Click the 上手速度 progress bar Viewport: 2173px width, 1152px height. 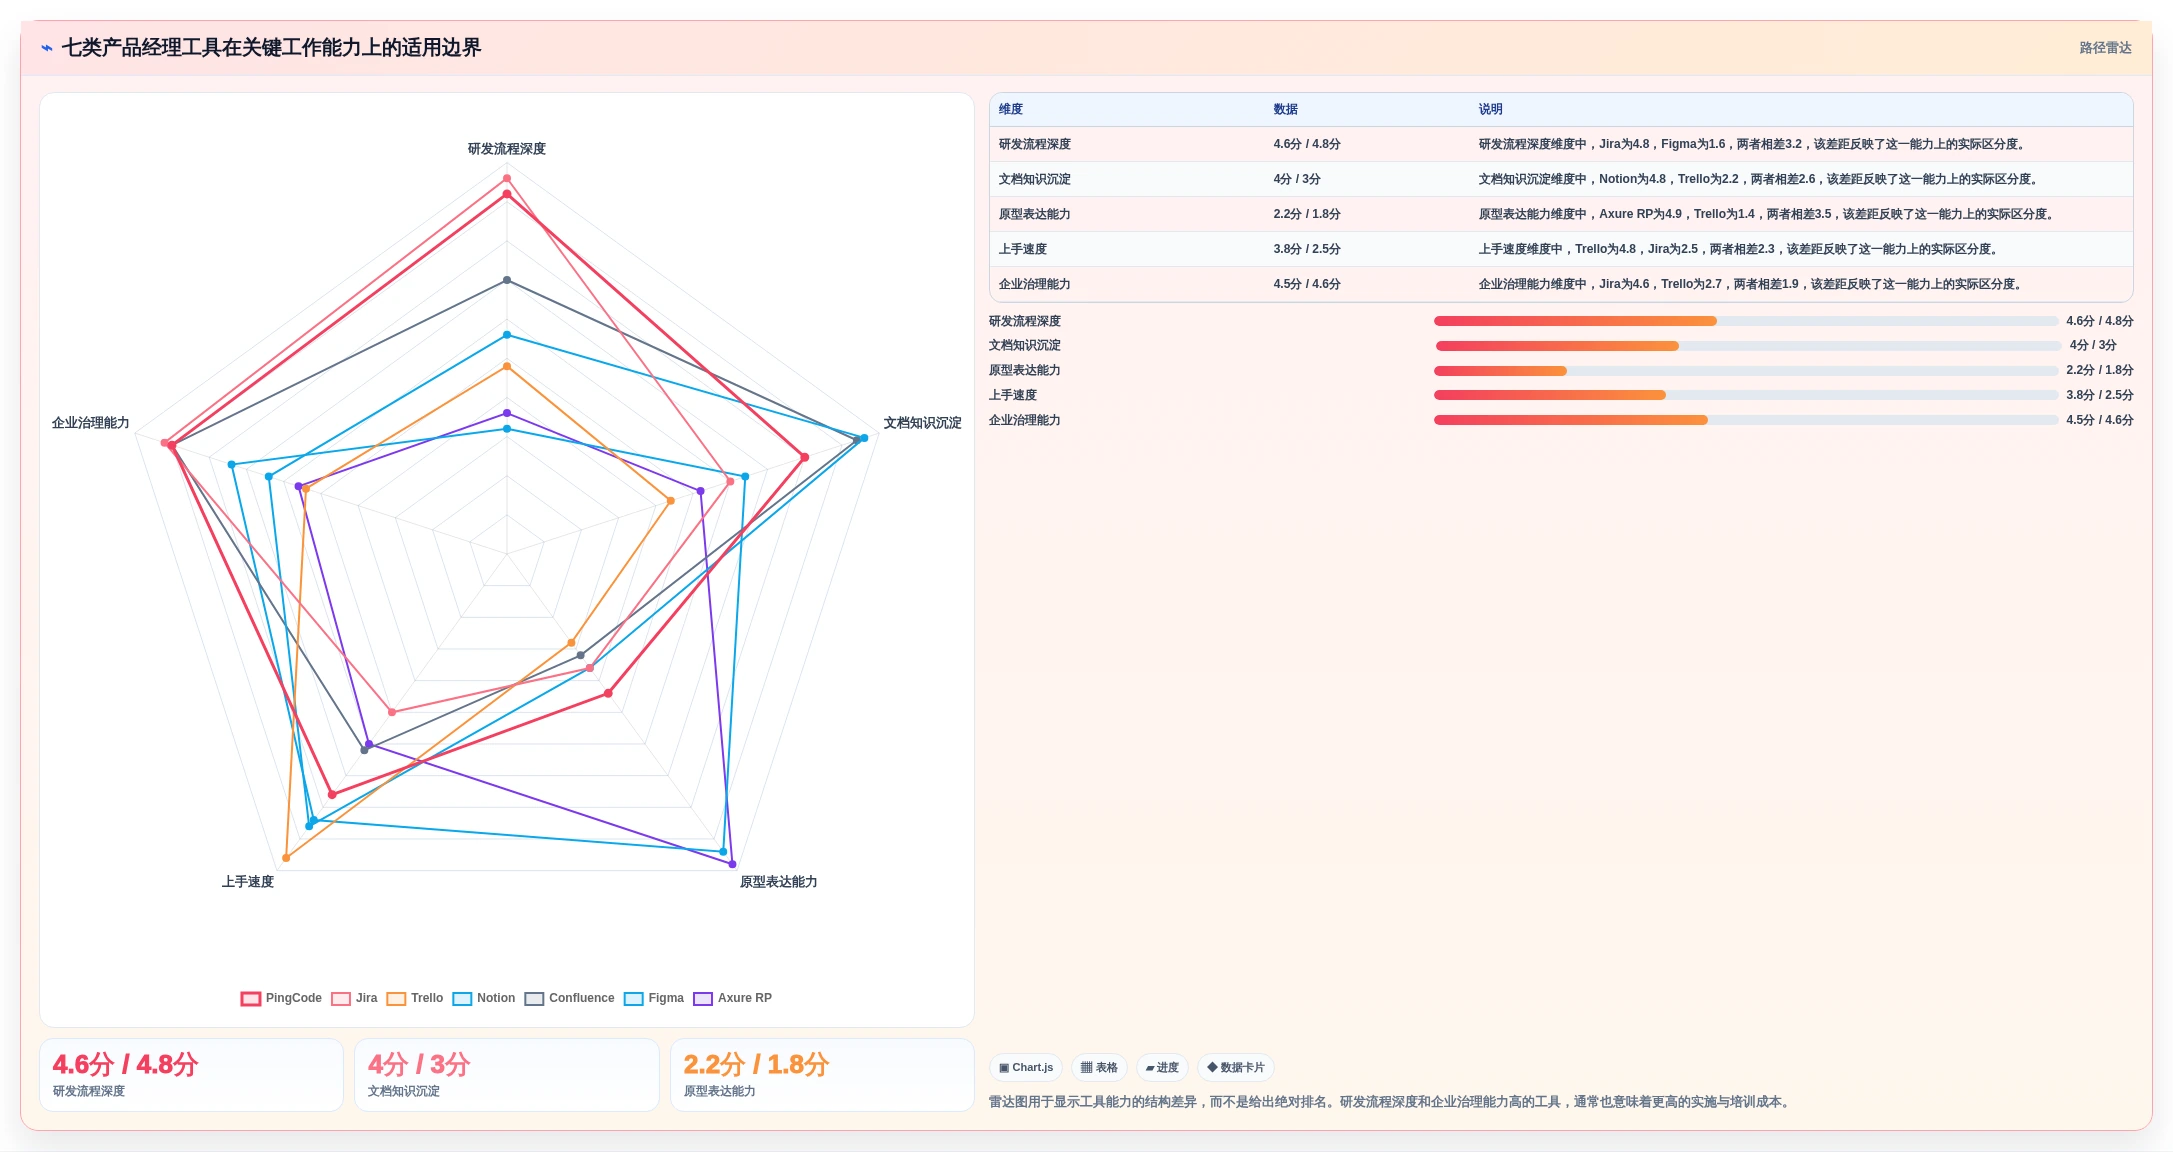pos(1746,395)
